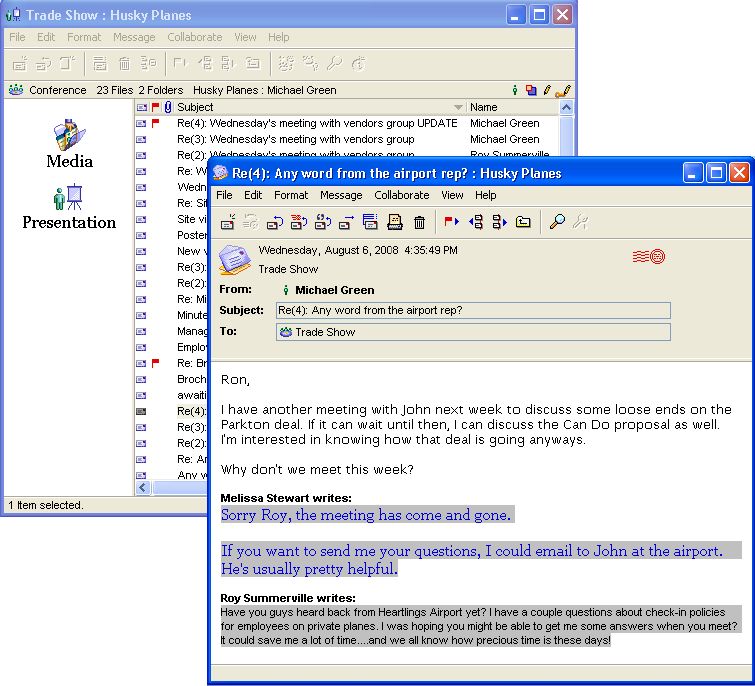Click sort arrow on Subject column
Image resolution: width=755 pixels, height=686 pixels.
pos(458,107)
